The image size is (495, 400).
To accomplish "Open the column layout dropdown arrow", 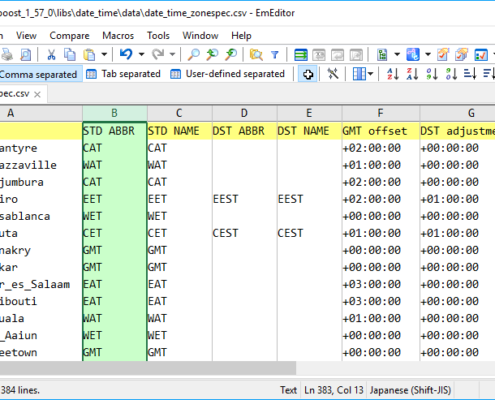I will click(371, 74).
